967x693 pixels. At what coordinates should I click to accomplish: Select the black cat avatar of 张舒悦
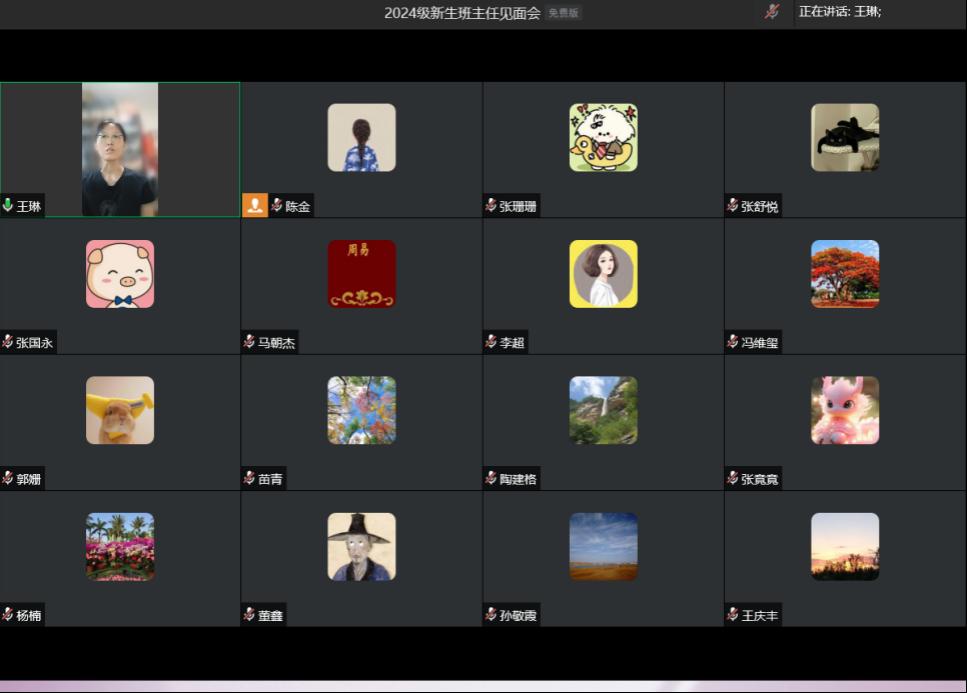(845, 137)
